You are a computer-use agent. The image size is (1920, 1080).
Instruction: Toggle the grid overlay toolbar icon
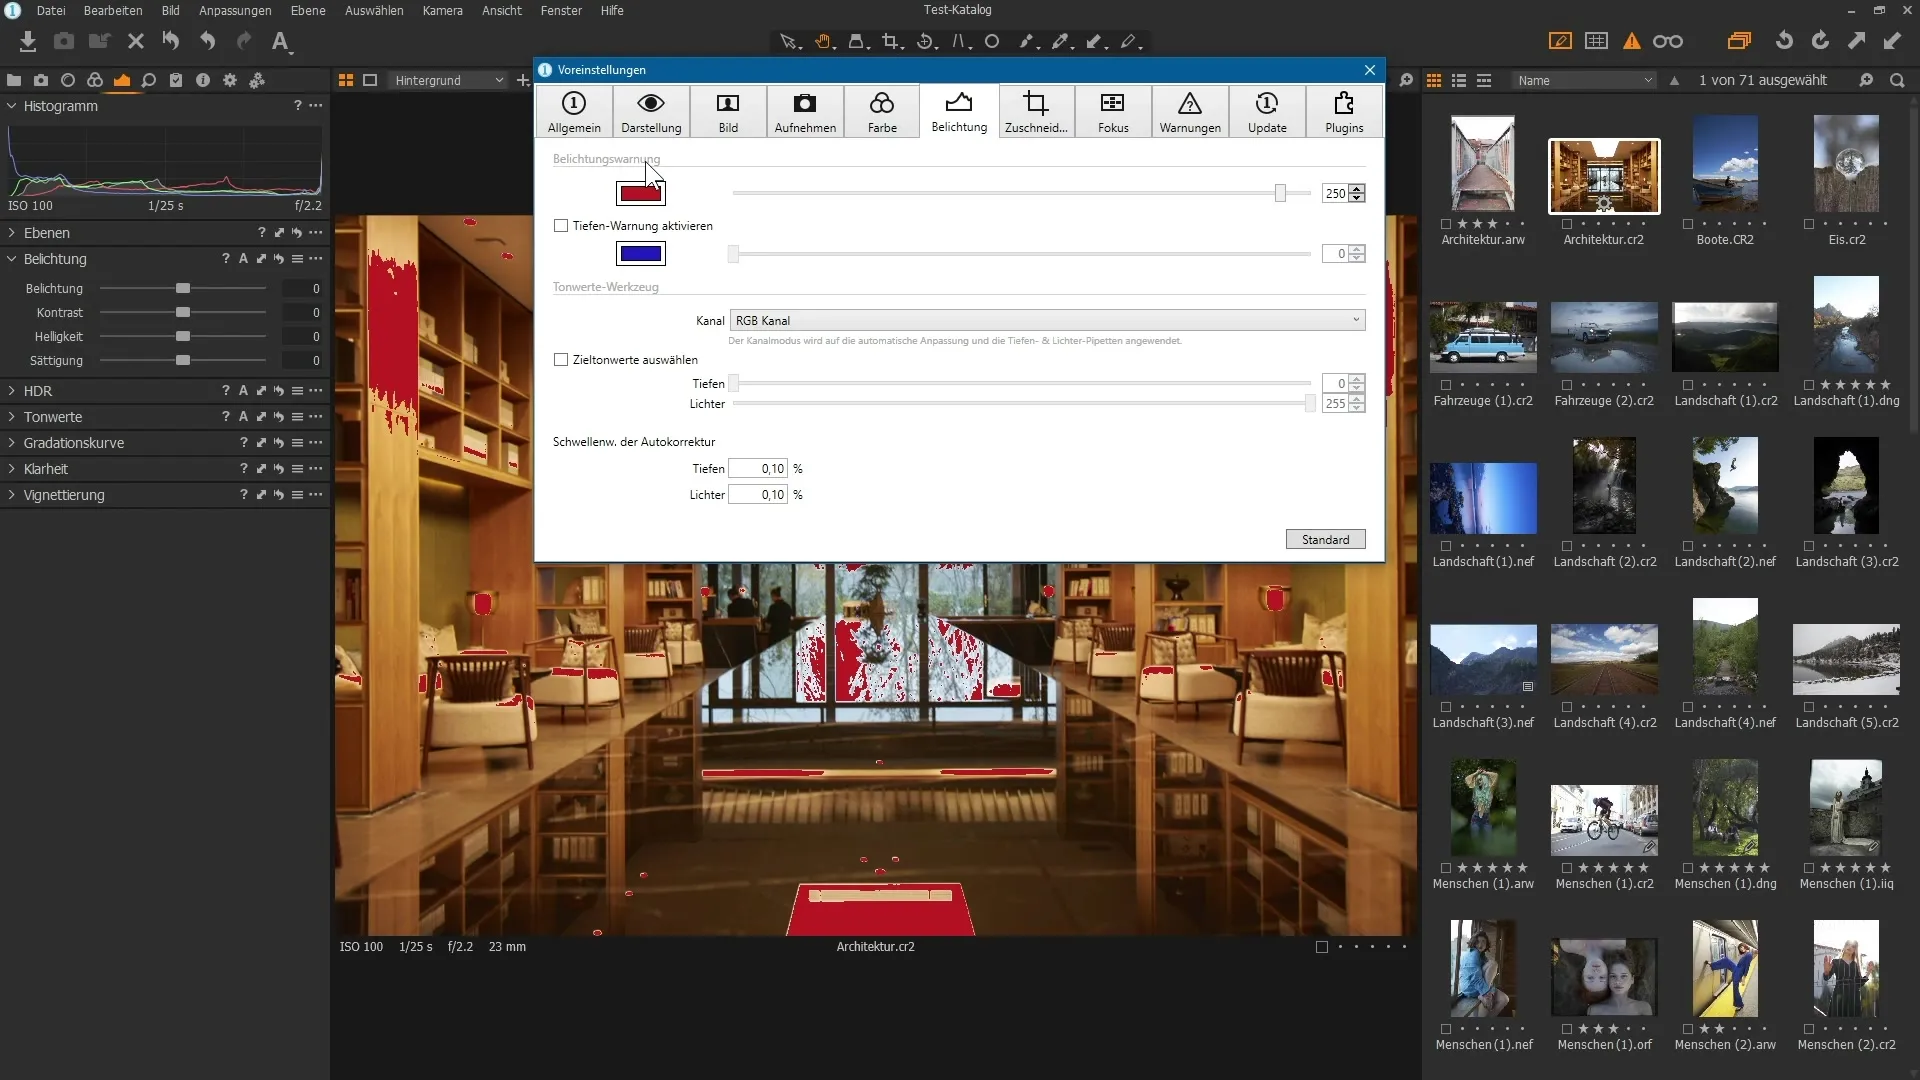point(1597,41)
